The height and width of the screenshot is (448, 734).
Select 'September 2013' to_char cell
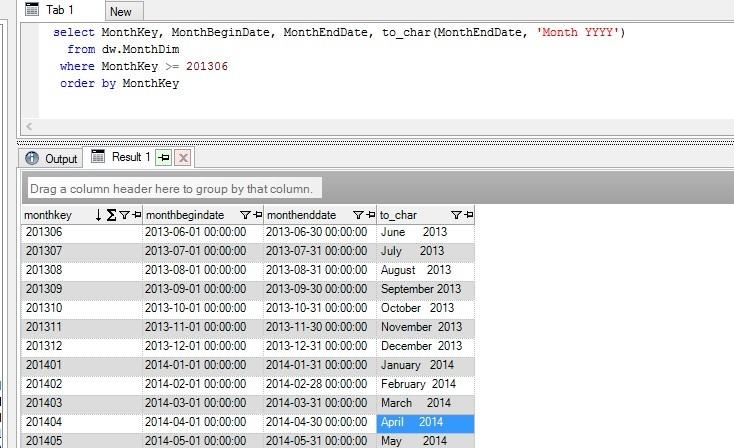pos(426,289)
